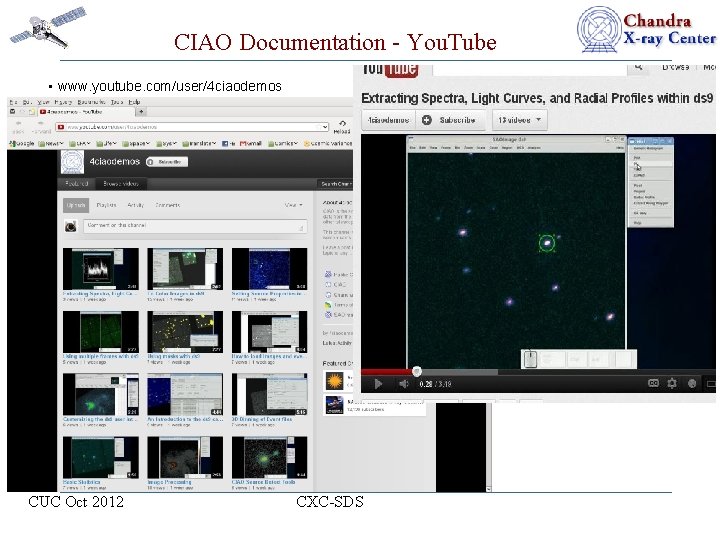Open the Basic Statistics video link
Viewport: 720px width, 540px height.
click(81, 482)
